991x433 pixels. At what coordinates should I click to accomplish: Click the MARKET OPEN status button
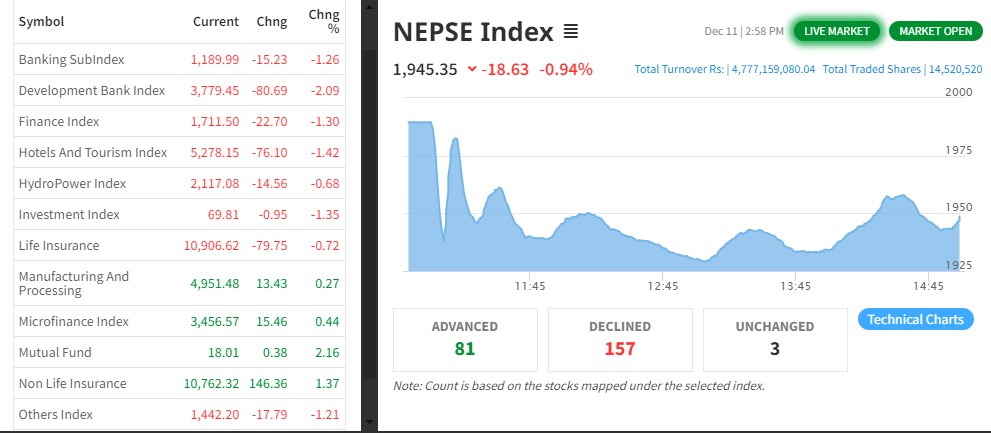pos(935,31)
